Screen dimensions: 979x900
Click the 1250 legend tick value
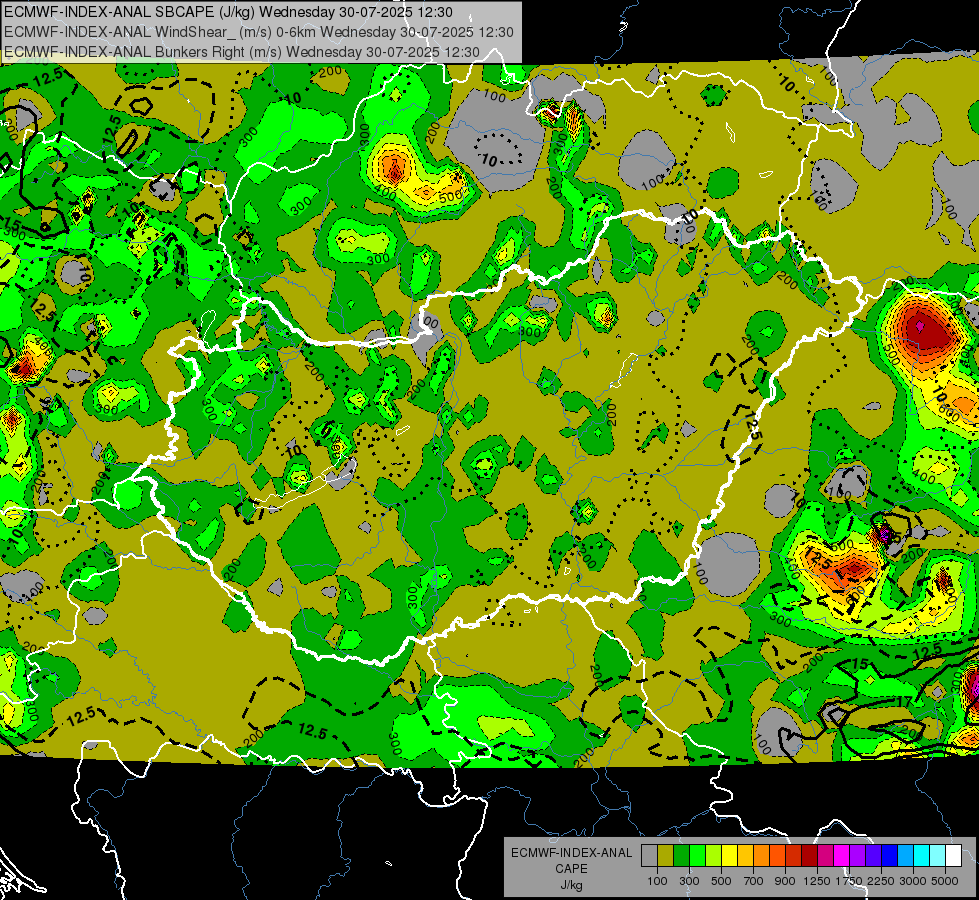(817, 881)
